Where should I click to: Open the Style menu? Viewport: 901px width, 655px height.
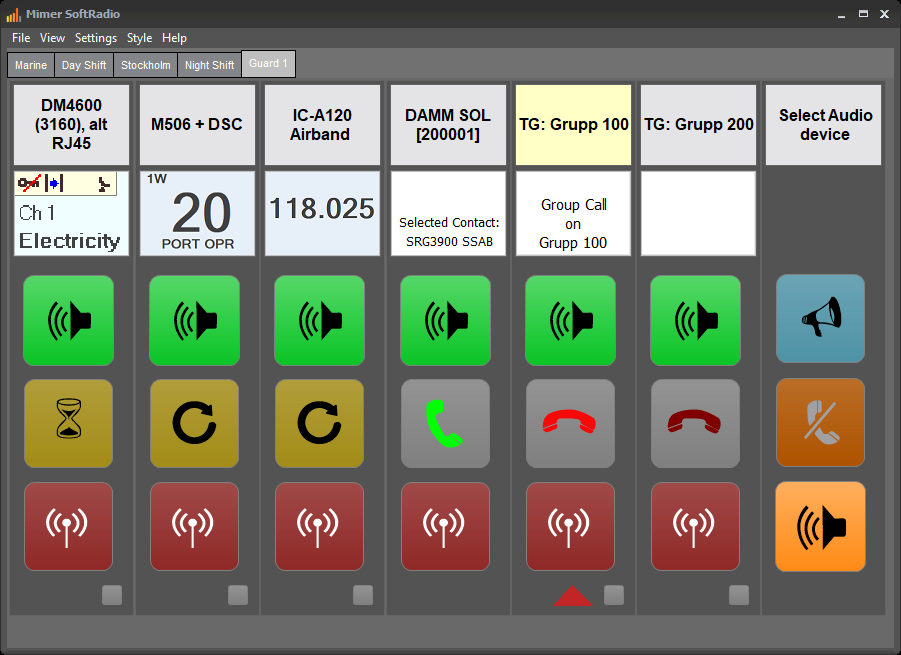pos(140,38)
